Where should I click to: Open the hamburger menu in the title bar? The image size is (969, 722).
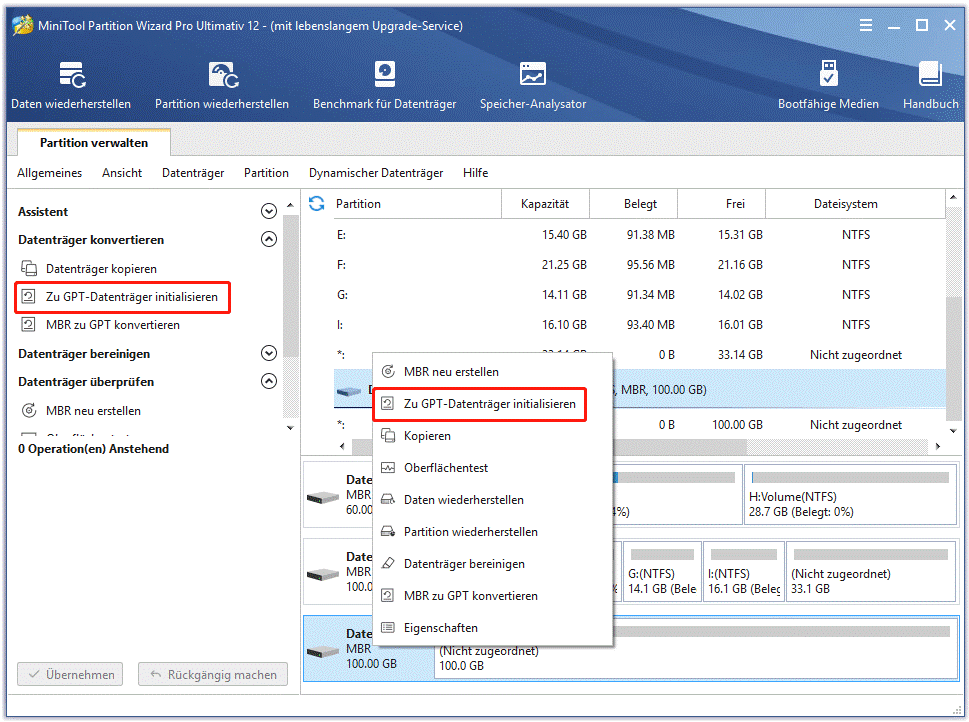(866, 25)
